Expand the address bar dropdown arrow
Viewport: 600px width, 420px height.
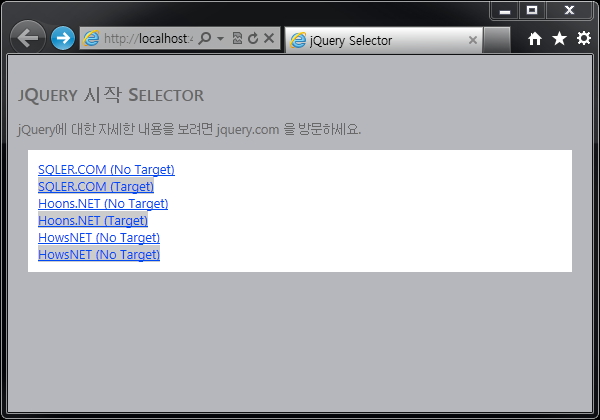220,38
